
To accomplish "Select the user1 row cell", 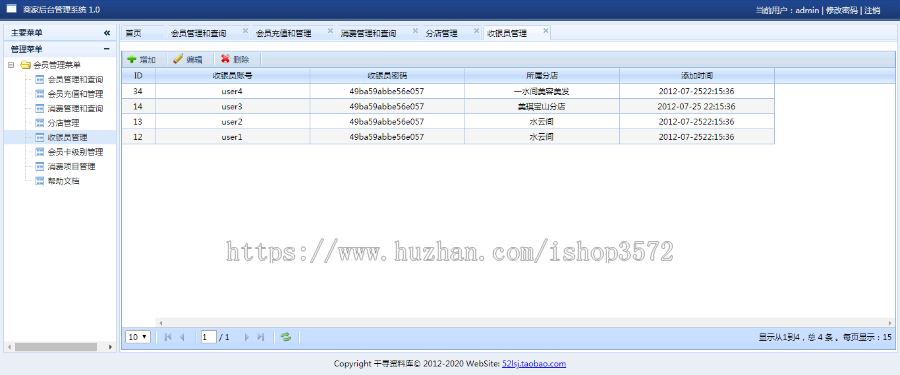I will 232,137.
